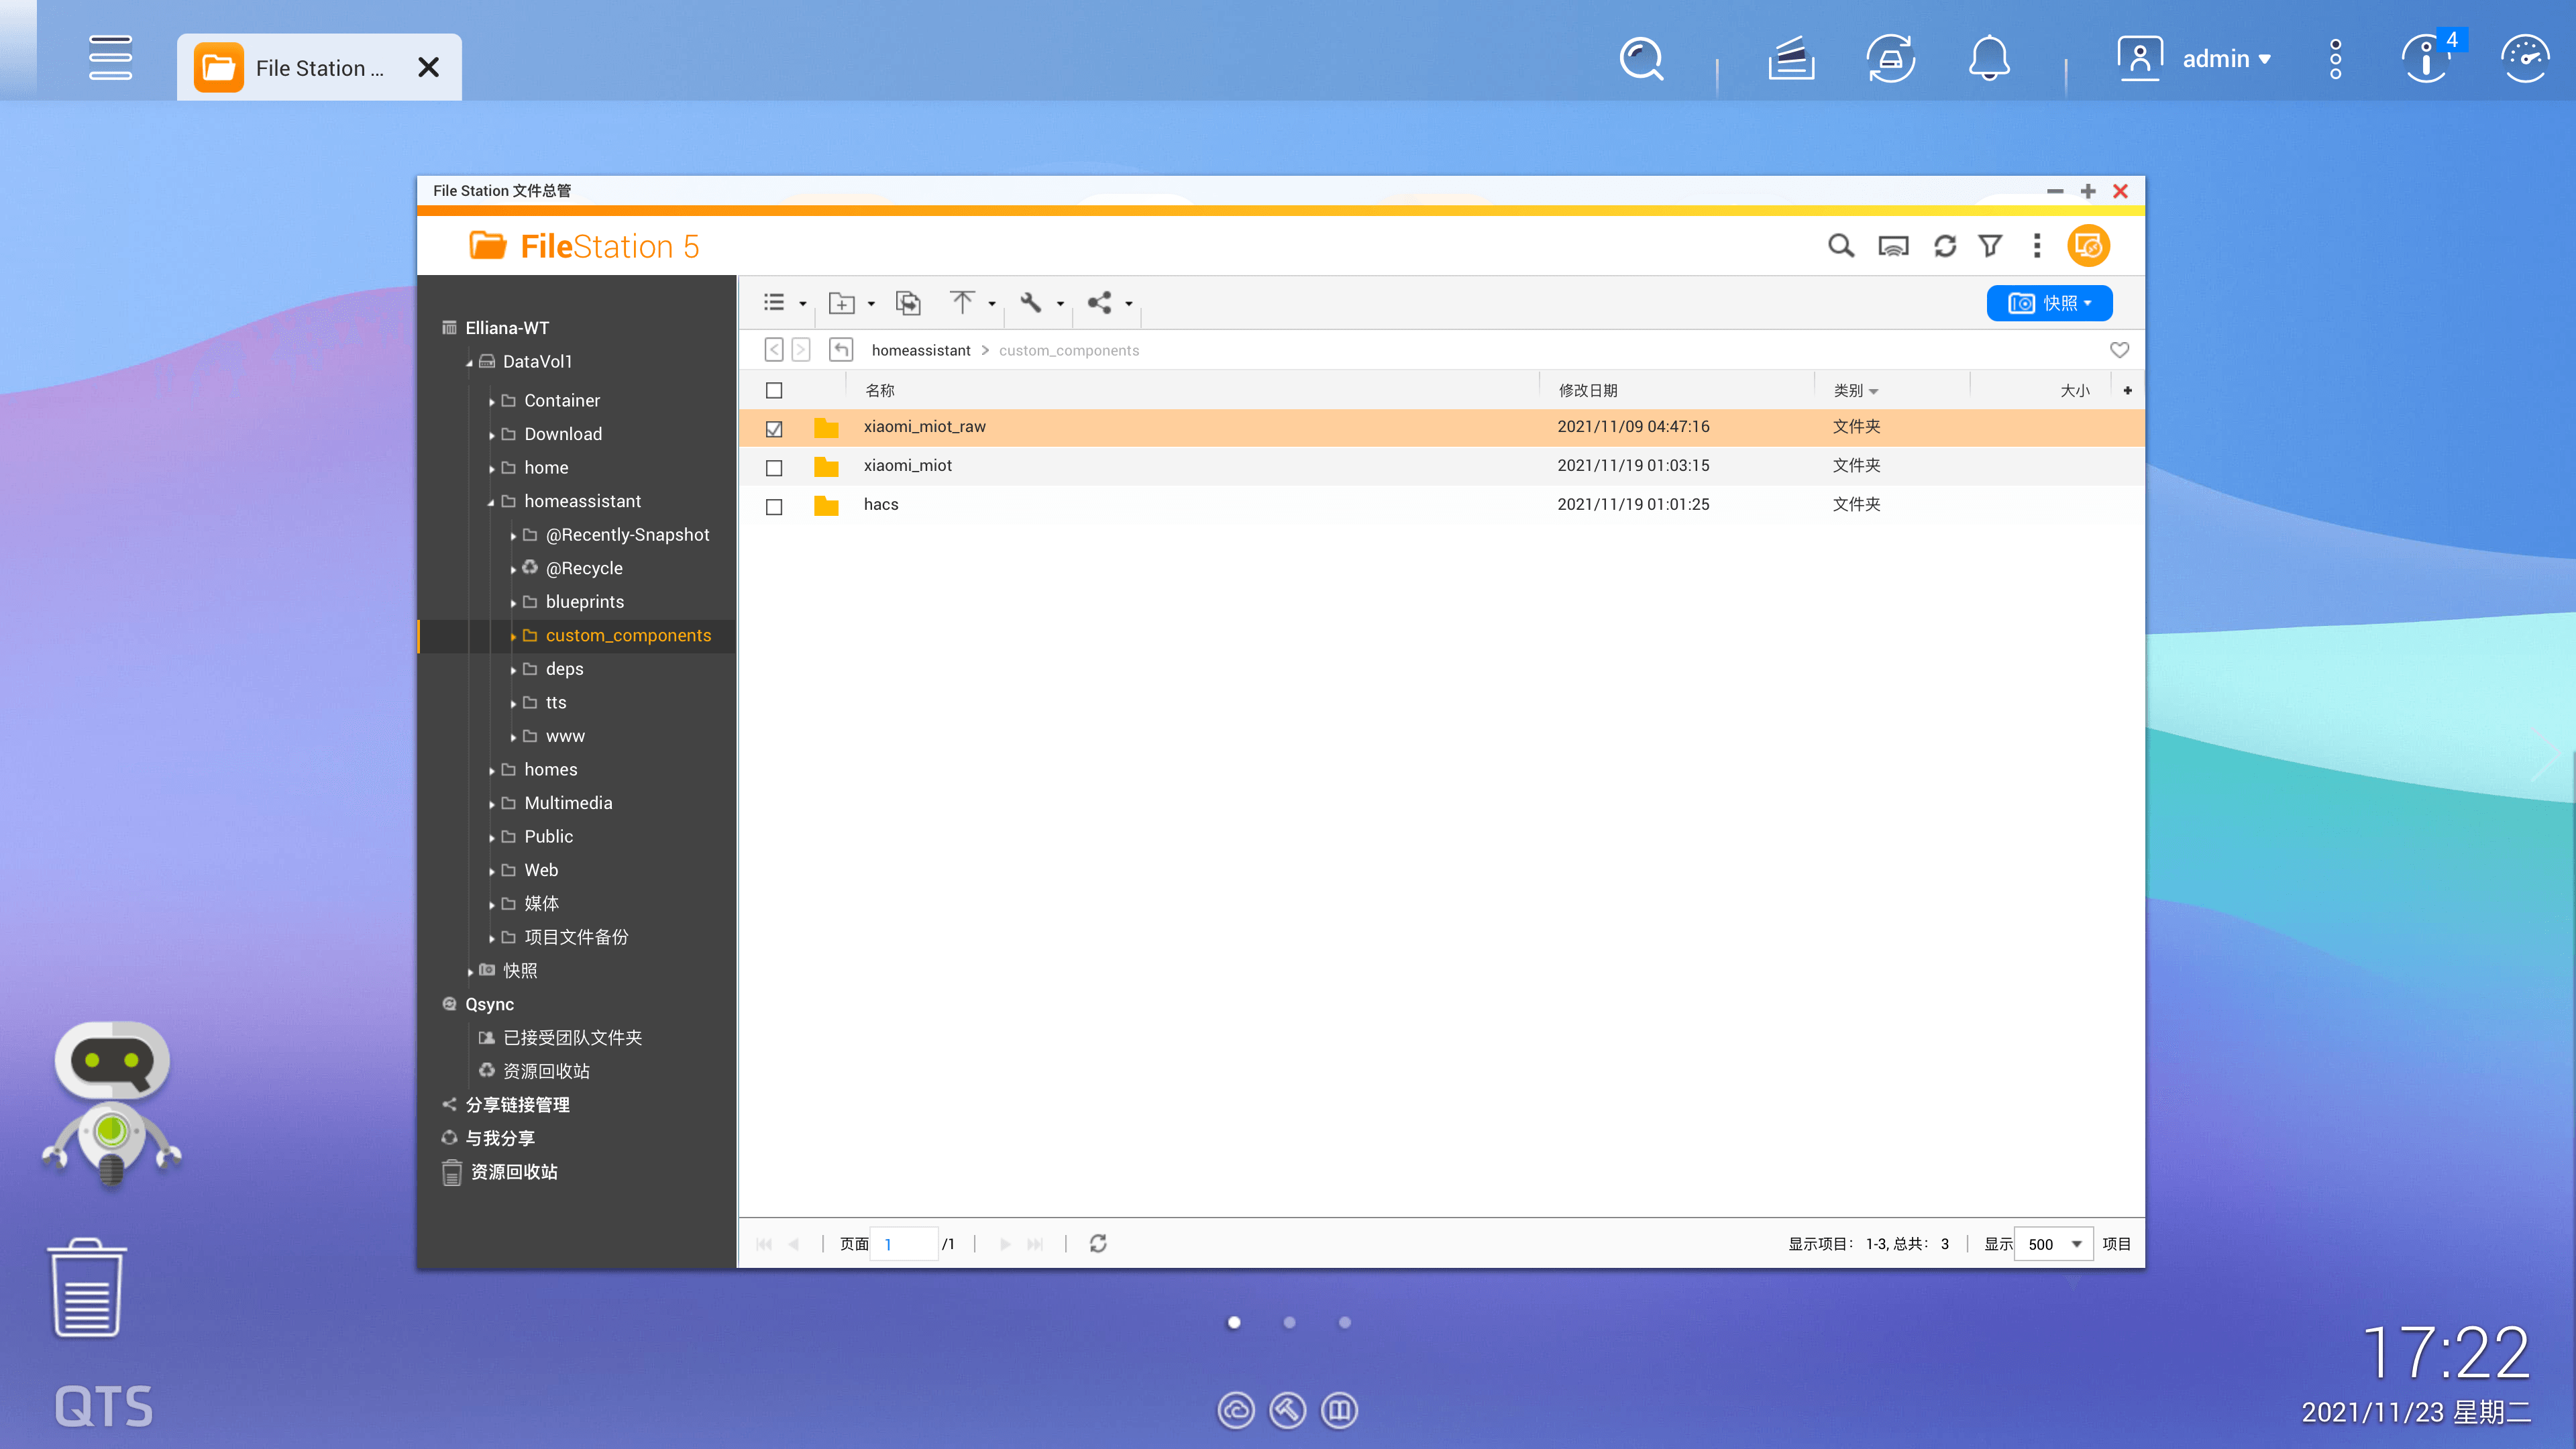
Task: Add a column with the plus icon
Action: tap(2127, 391)
